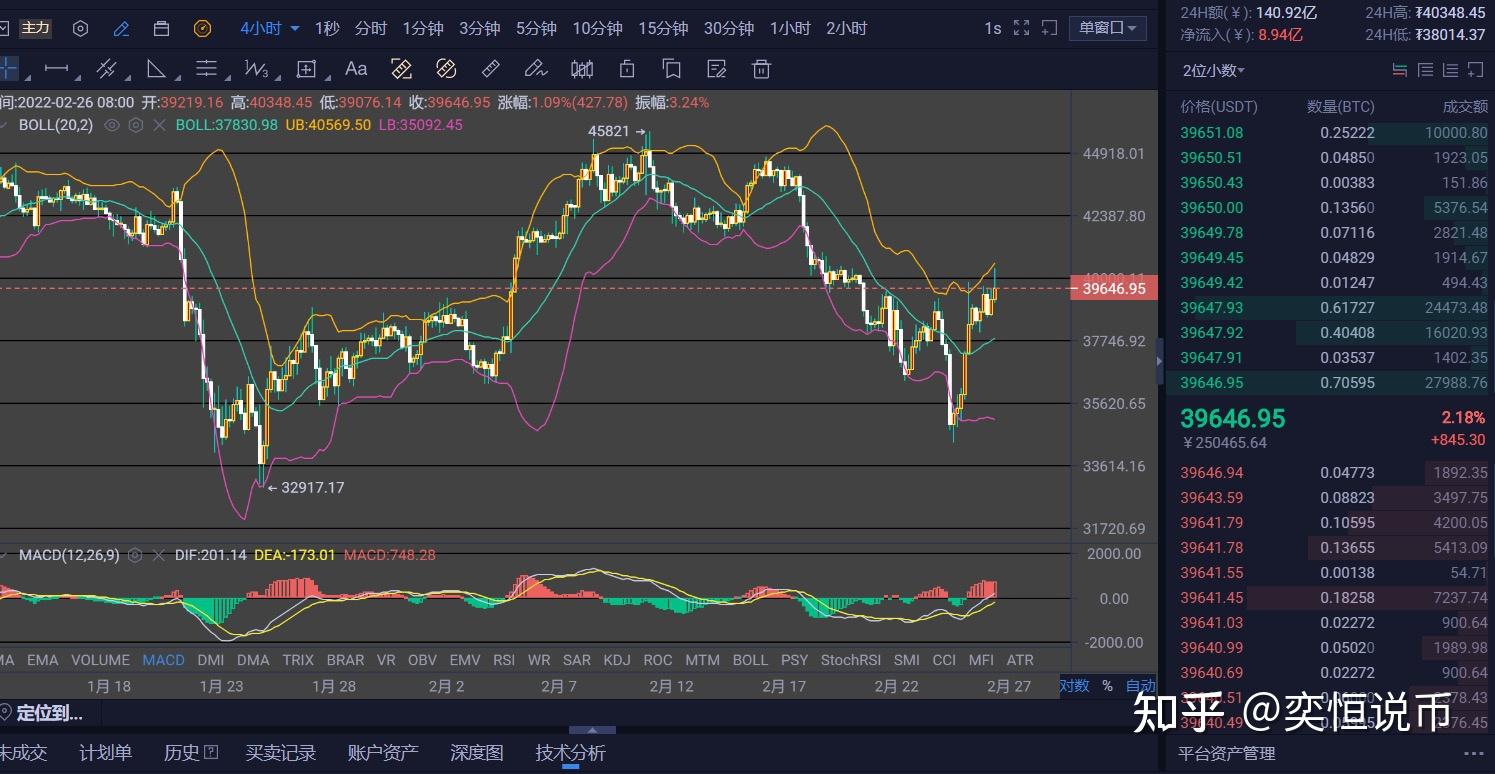The image size is (1495, 774).
Task: Click the lock drawings icon
Action: pyautogui.click(x=627, y=69)
